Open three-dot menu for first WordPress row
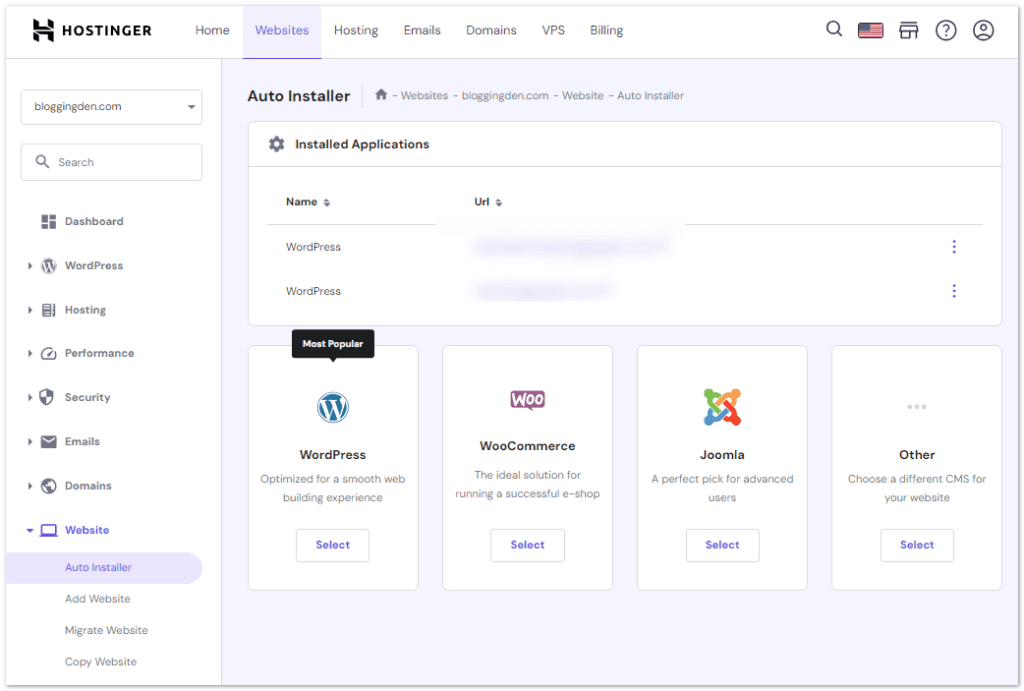 953,247
